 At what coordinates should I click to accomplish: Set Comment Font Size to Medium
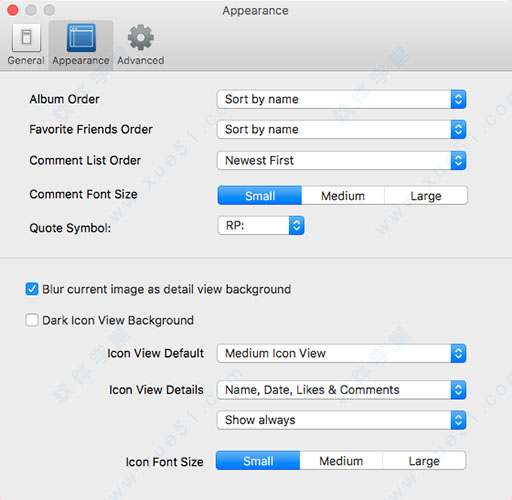(343, 195)
